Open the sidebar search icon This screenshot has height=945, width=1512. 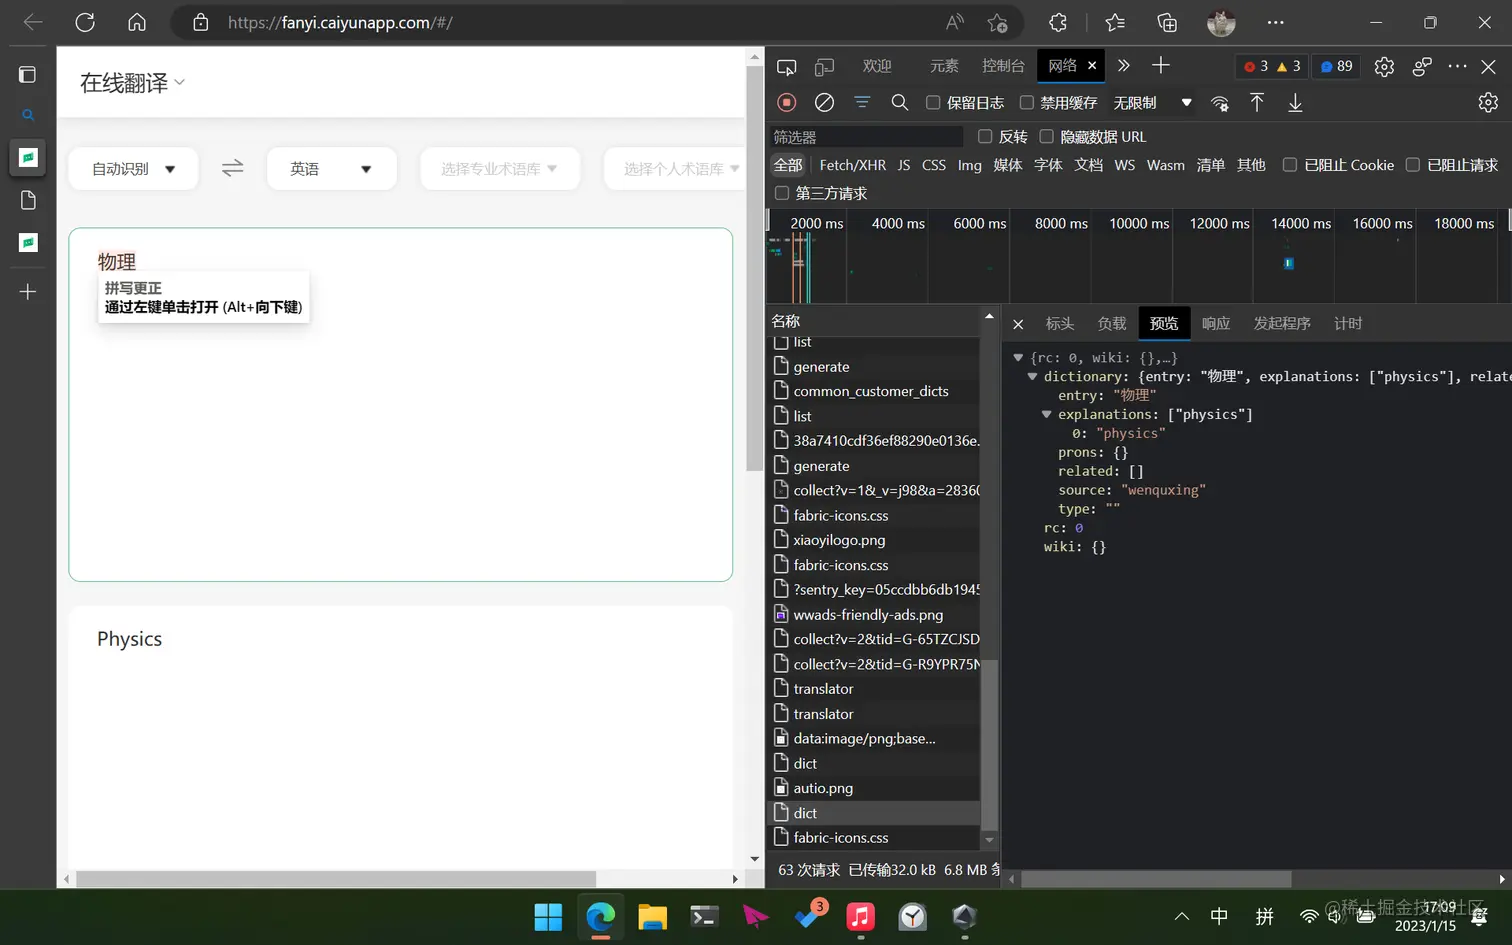[x=28, y=115]
